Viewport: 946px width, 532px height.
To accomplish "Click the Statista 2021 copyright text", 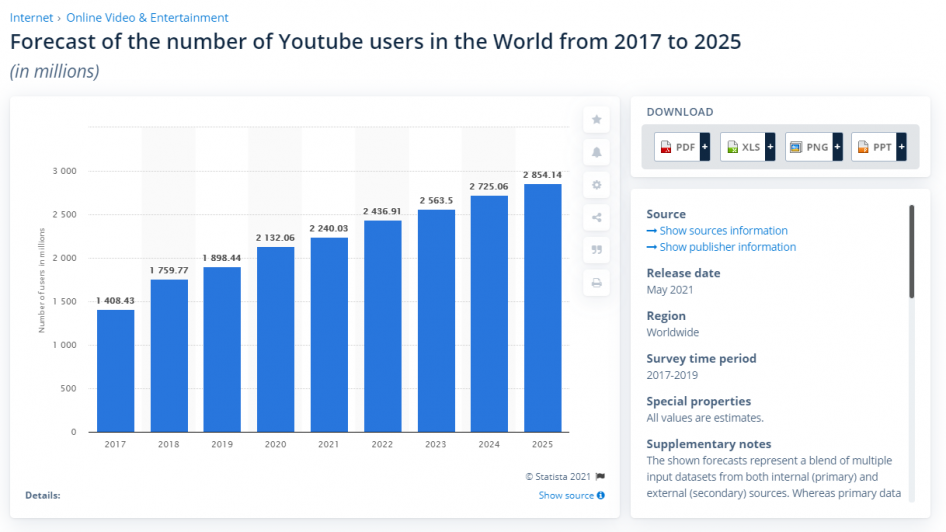I will [x=558, y=477].
